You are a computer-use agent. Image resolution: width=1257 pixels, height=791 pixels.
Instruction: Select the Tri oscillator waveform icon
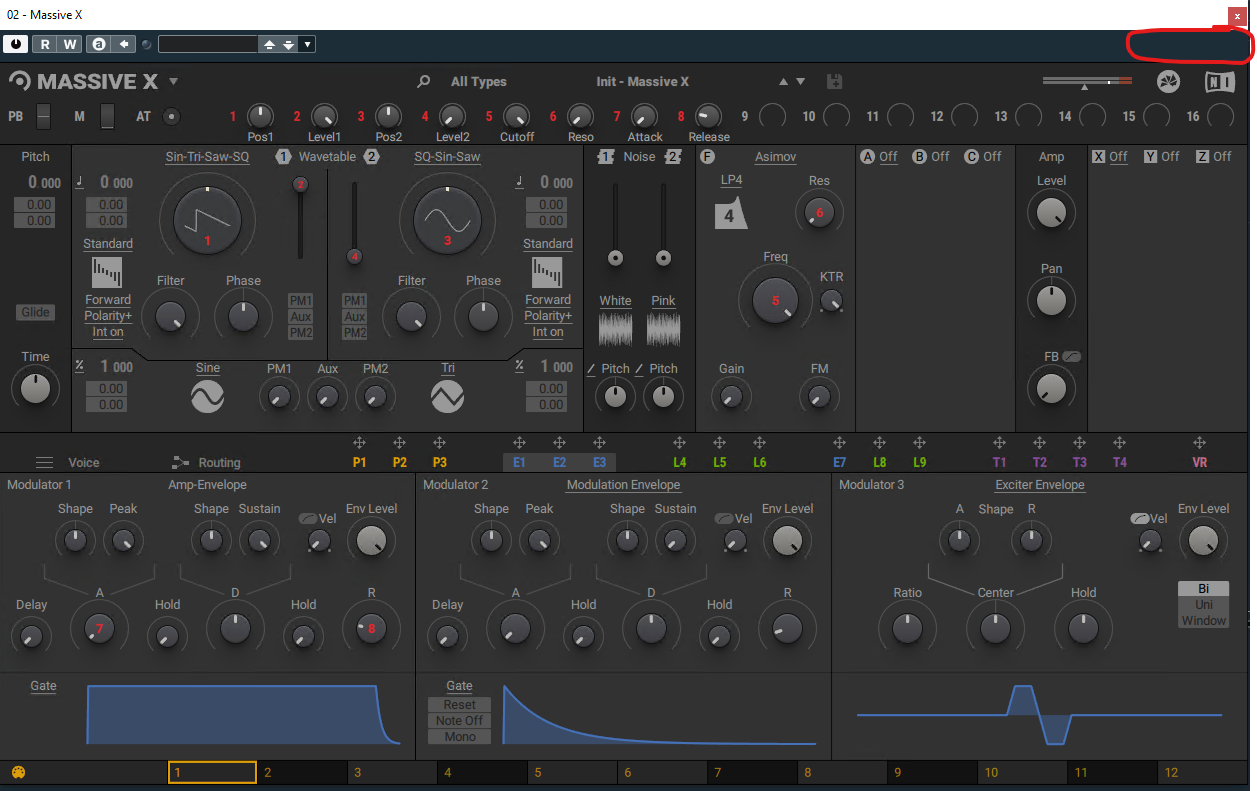tap(448, 398)
